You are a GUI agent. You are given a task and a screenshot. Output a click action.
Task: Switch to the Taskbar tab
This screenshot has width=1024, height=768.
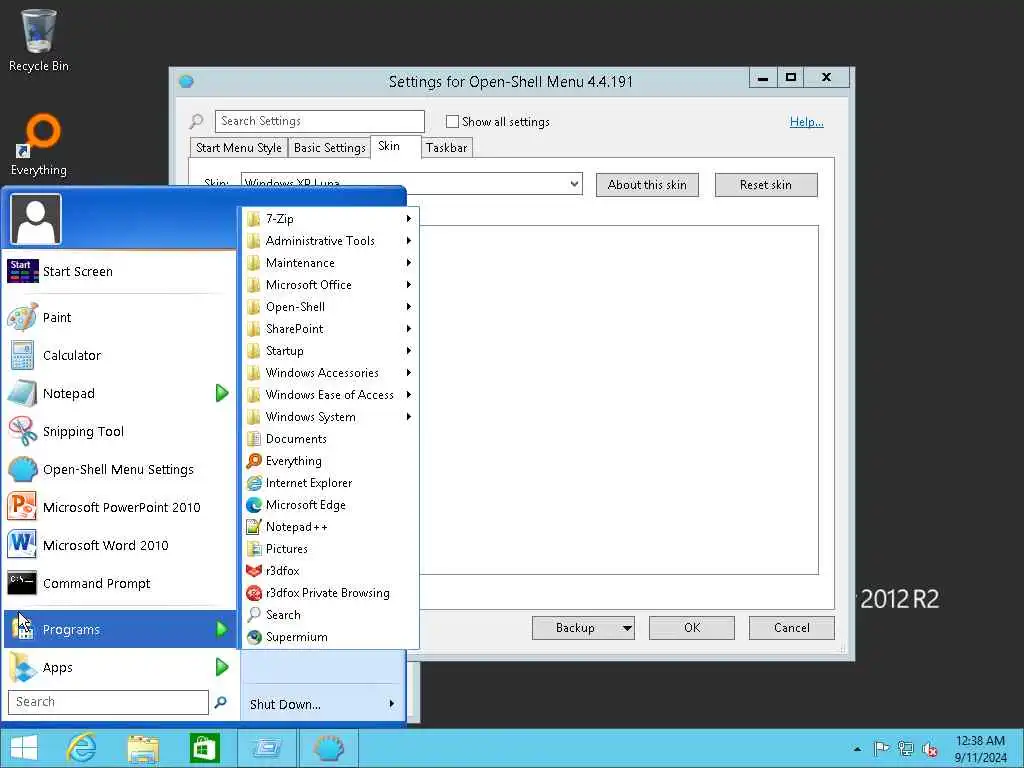point(447,148)
